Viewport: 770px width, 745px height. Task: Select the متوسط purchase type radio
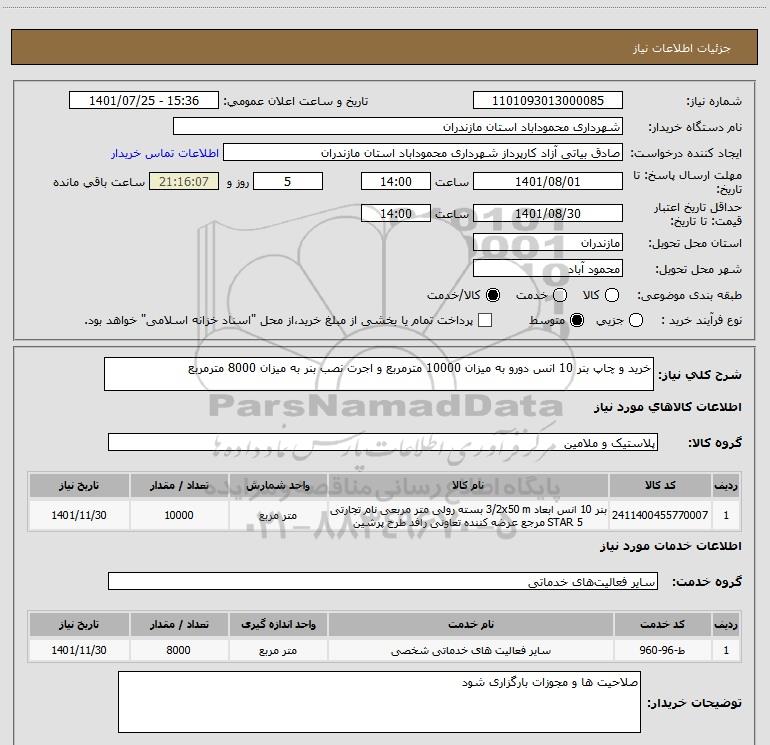577,320
